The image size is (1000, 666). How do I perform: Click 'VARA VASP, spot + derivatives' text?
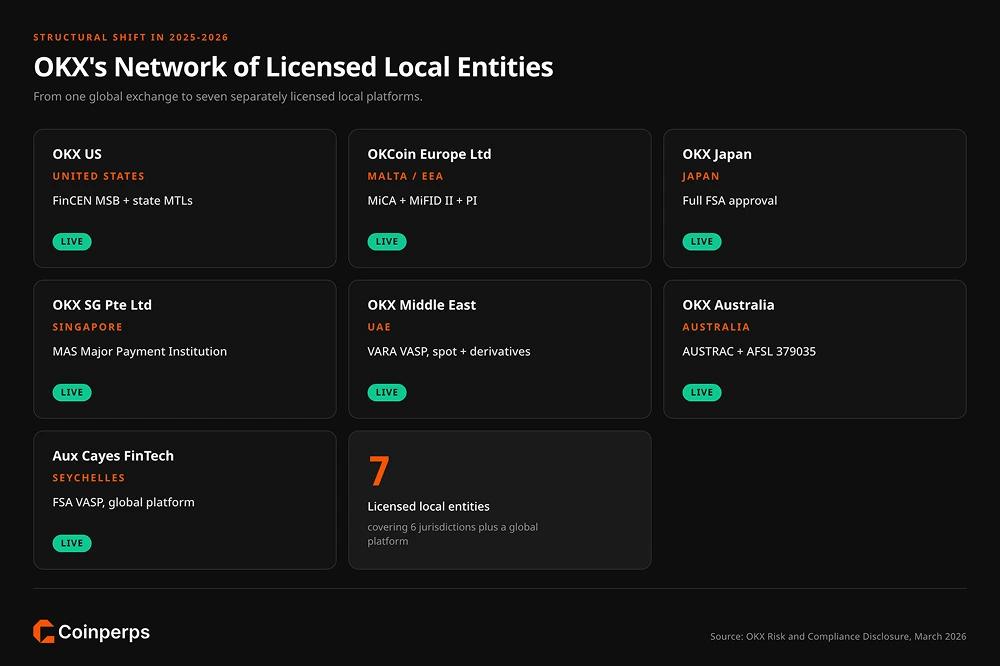click(449, 352)
